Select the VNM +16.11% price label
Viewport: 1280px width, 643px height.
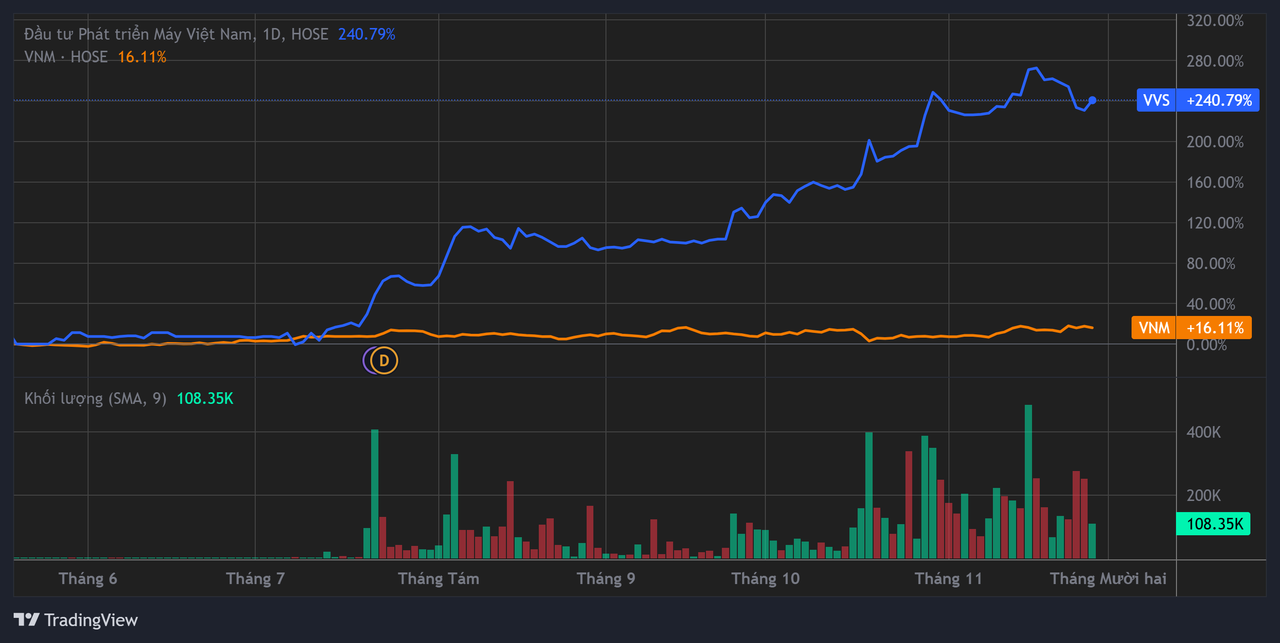[x=1191, y=328]
